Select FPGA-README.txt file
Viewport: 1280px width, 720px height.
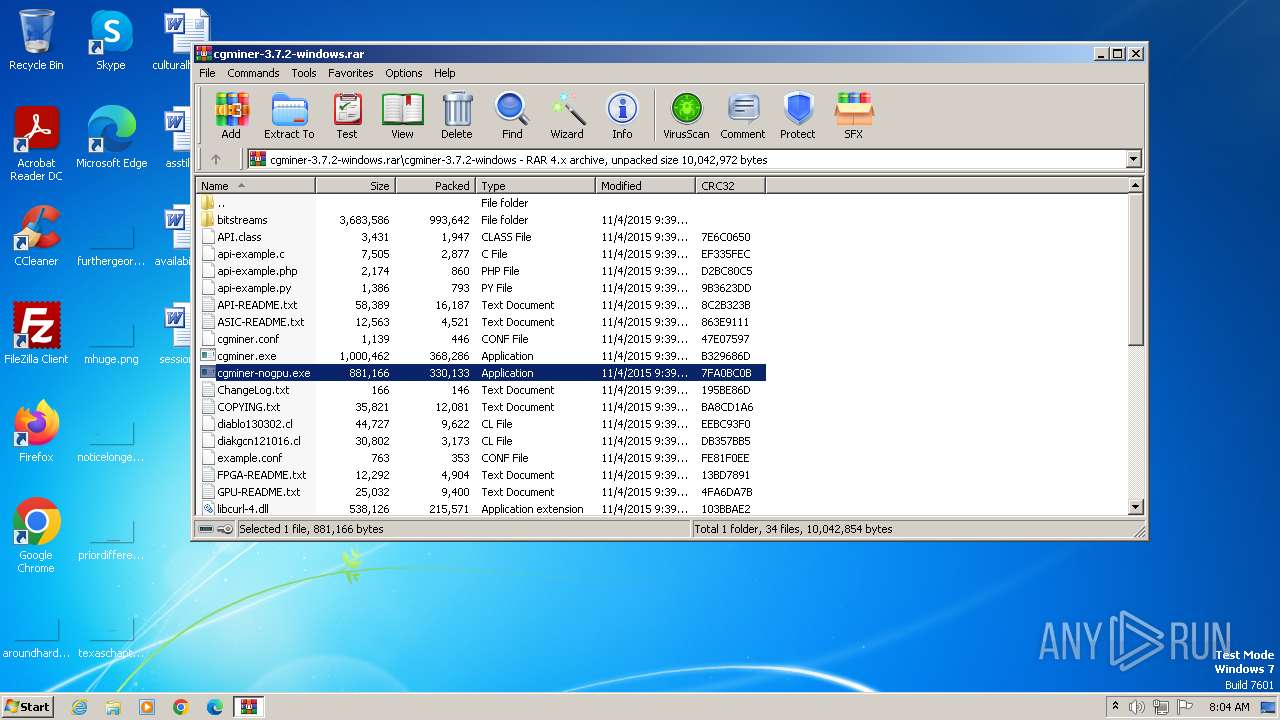pos(481,475)
